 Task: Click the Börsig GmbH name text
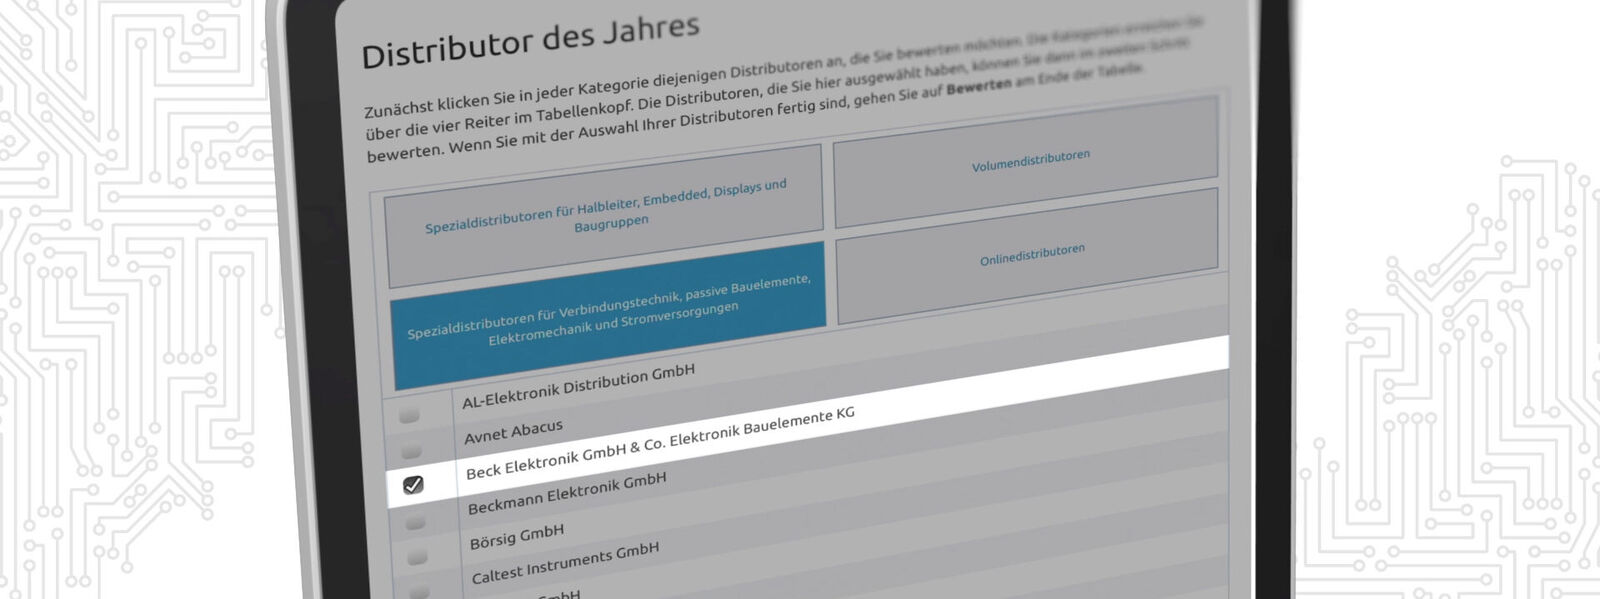[517, 536]
